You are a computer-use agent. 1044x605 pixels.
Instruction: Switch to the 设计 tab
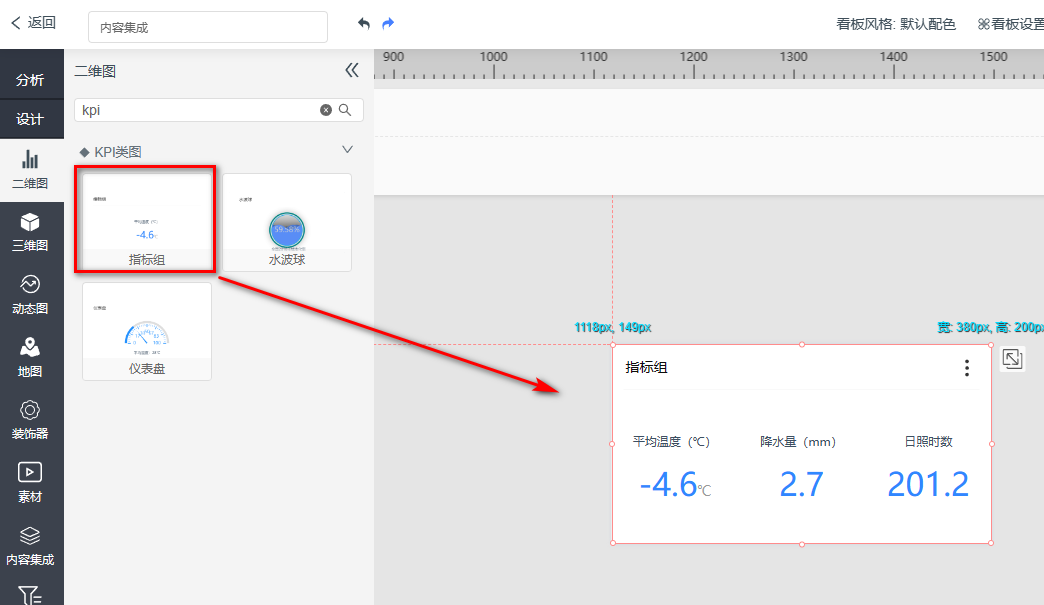pos(30,119)
